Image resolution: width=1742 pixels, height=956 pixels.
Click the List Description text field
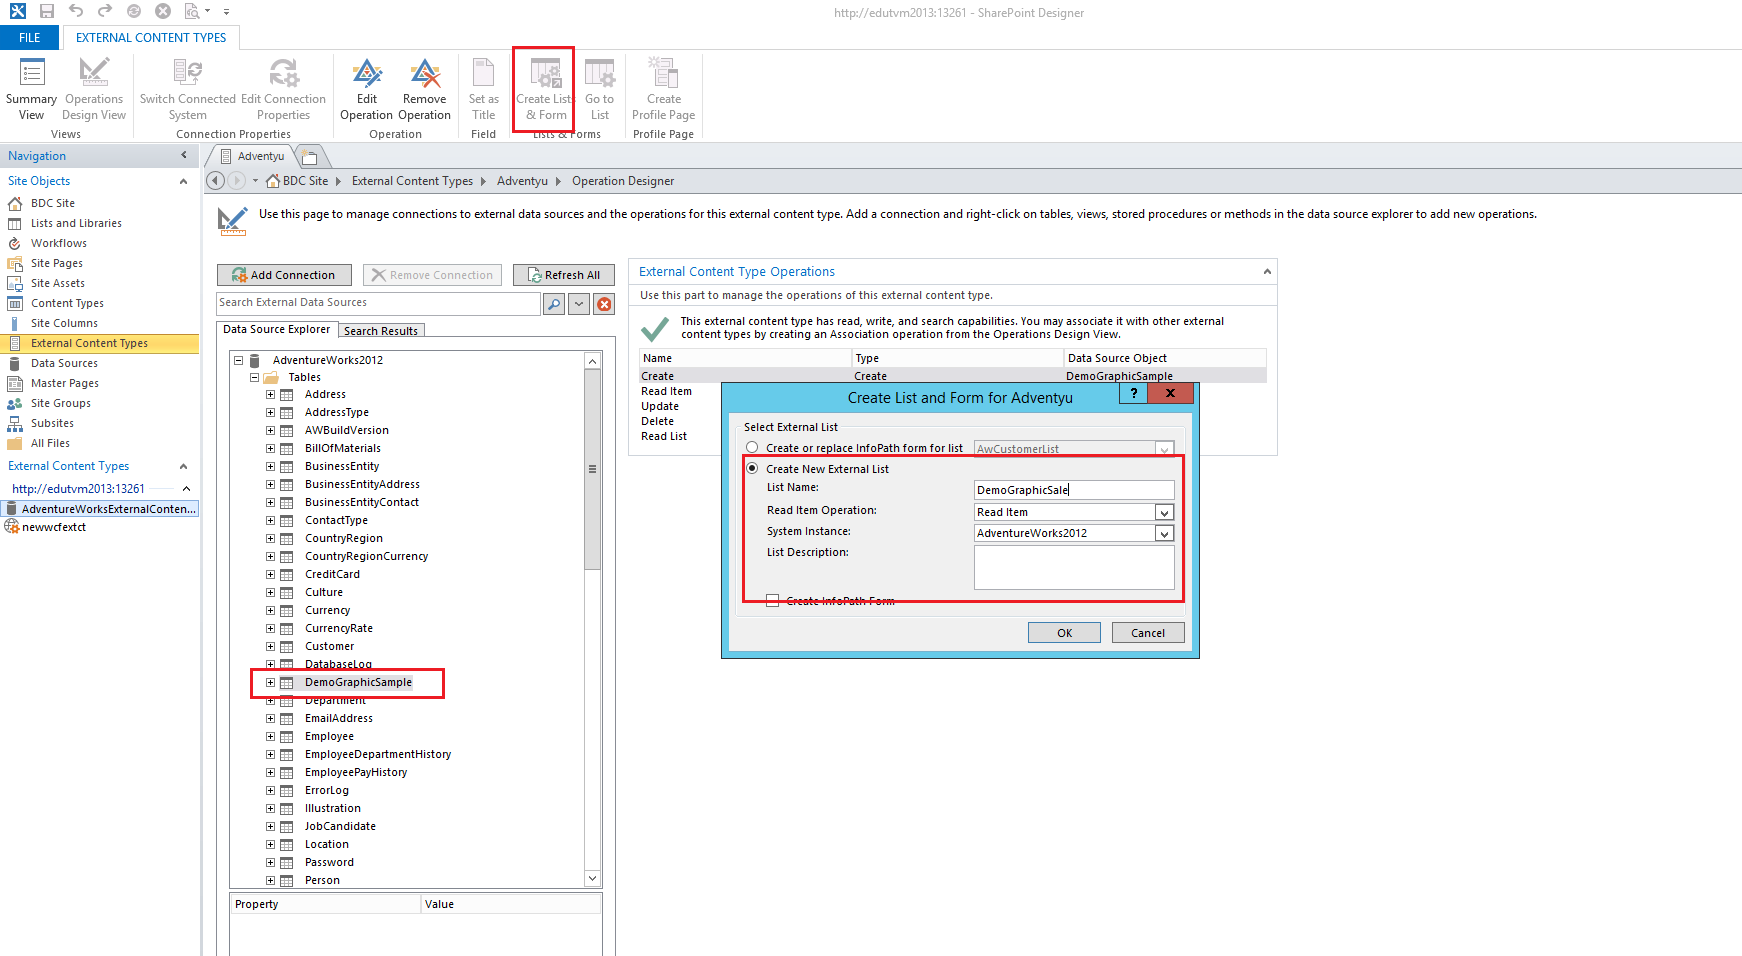click(x=1074, y=567)
